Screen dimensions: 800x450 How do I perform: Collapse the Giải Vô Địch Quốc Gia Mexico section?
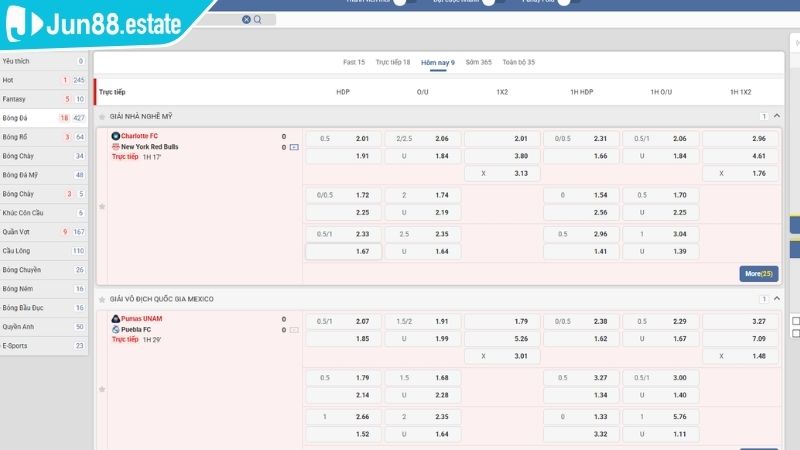pyautogui.click(x=776, y=299)
